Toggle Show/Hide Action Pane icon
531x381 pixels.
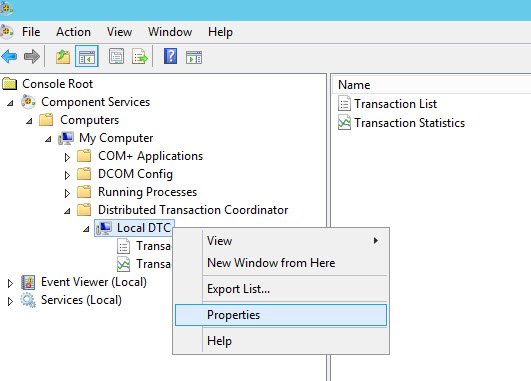pos(194,57)
